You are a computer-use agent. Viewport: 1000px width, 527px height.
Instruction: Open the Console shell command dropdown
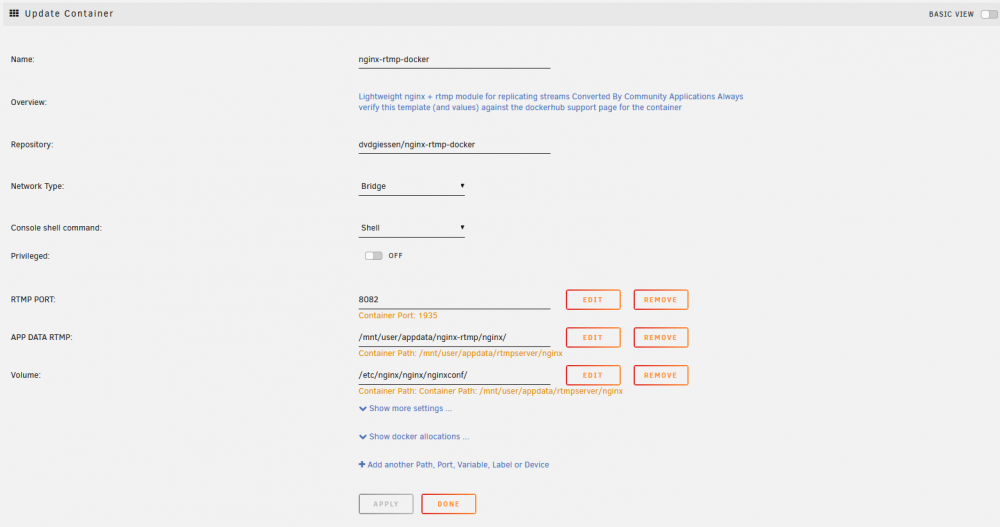[411, 228]
